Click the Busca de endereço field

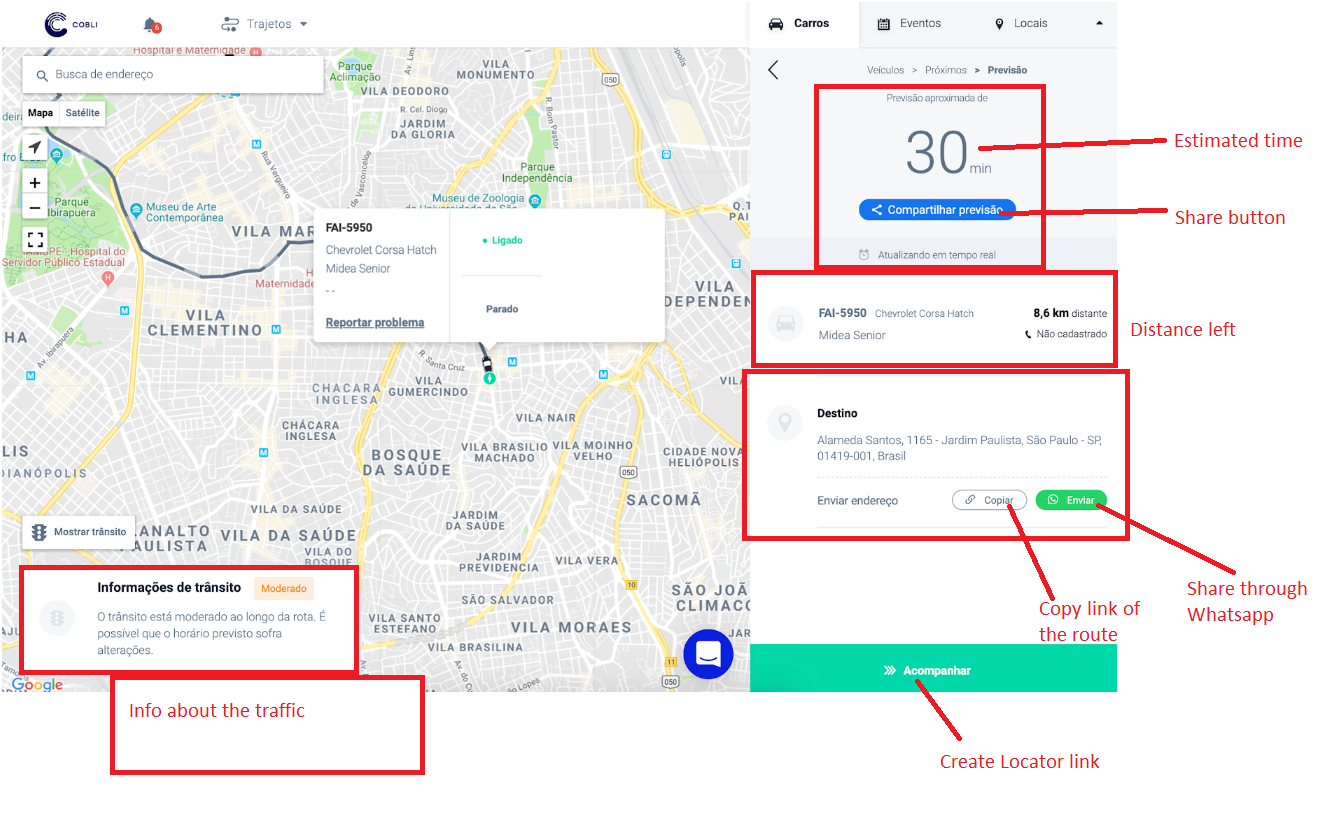[x=173, y=75]
